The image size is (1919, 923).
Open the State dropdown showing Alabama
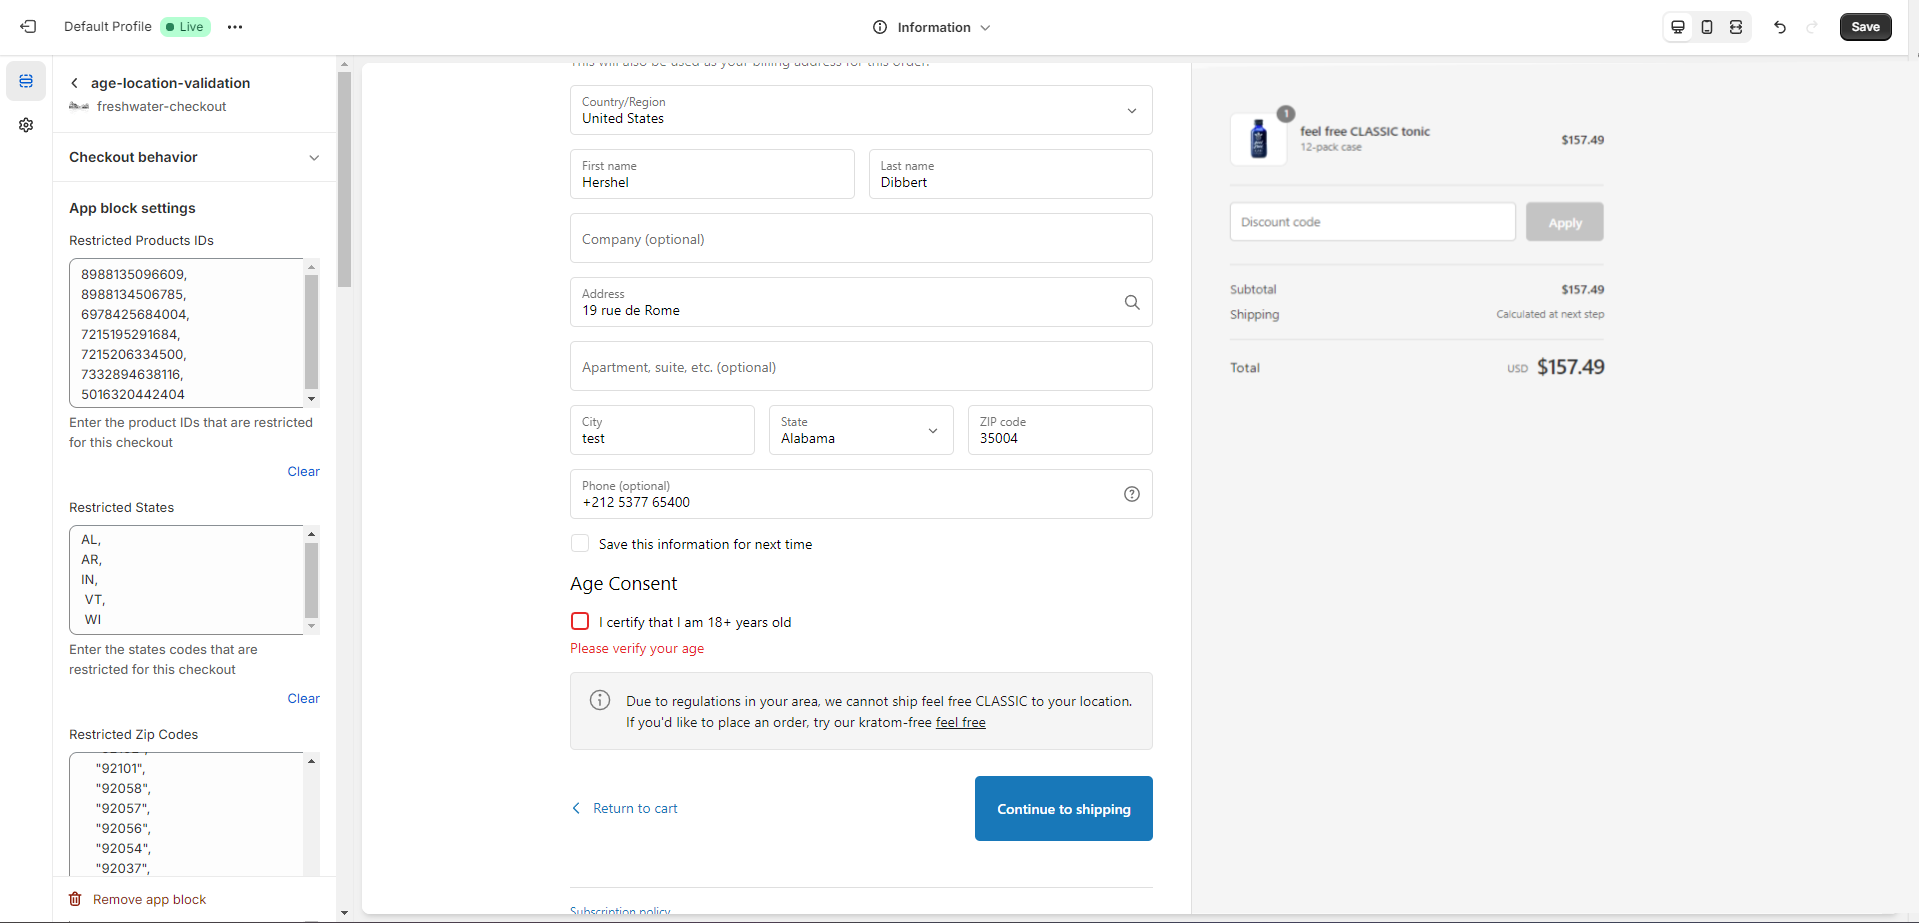pyautogui.click(x=861, y=430)
